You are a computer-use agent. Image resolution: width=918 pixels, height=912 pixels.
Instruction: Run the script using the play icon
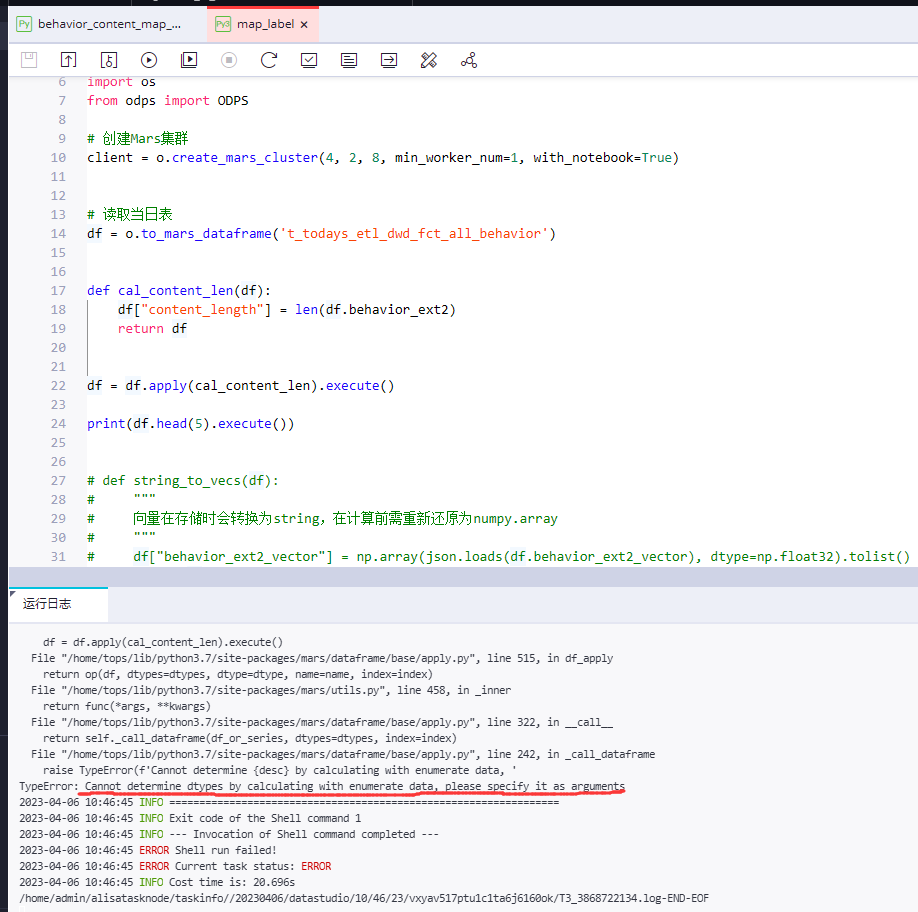[148, 60]
